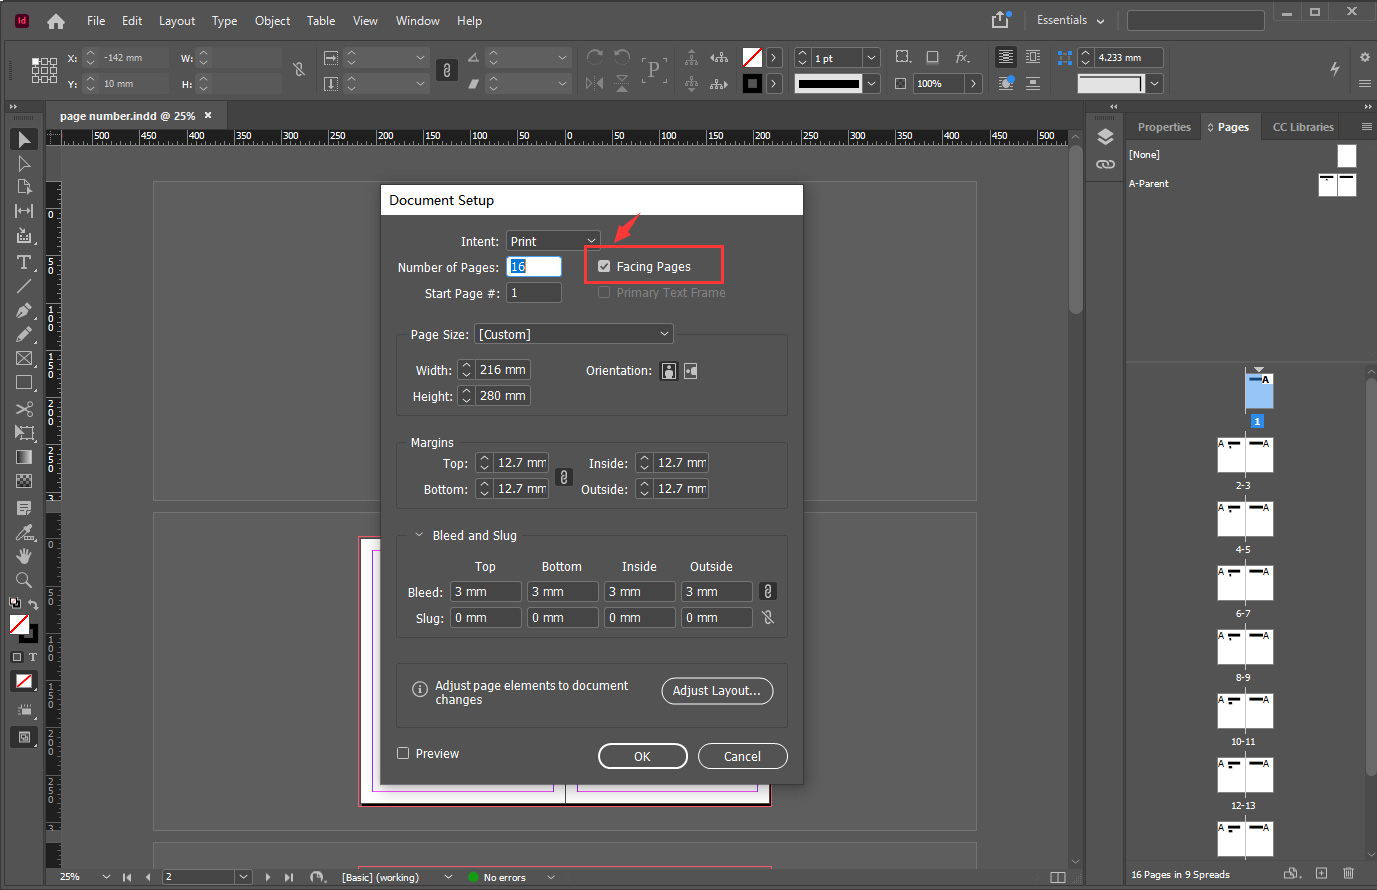This screenshot has height=890, width=1377.
Task: Open the Intent dropdown
Action: (553, 241)
